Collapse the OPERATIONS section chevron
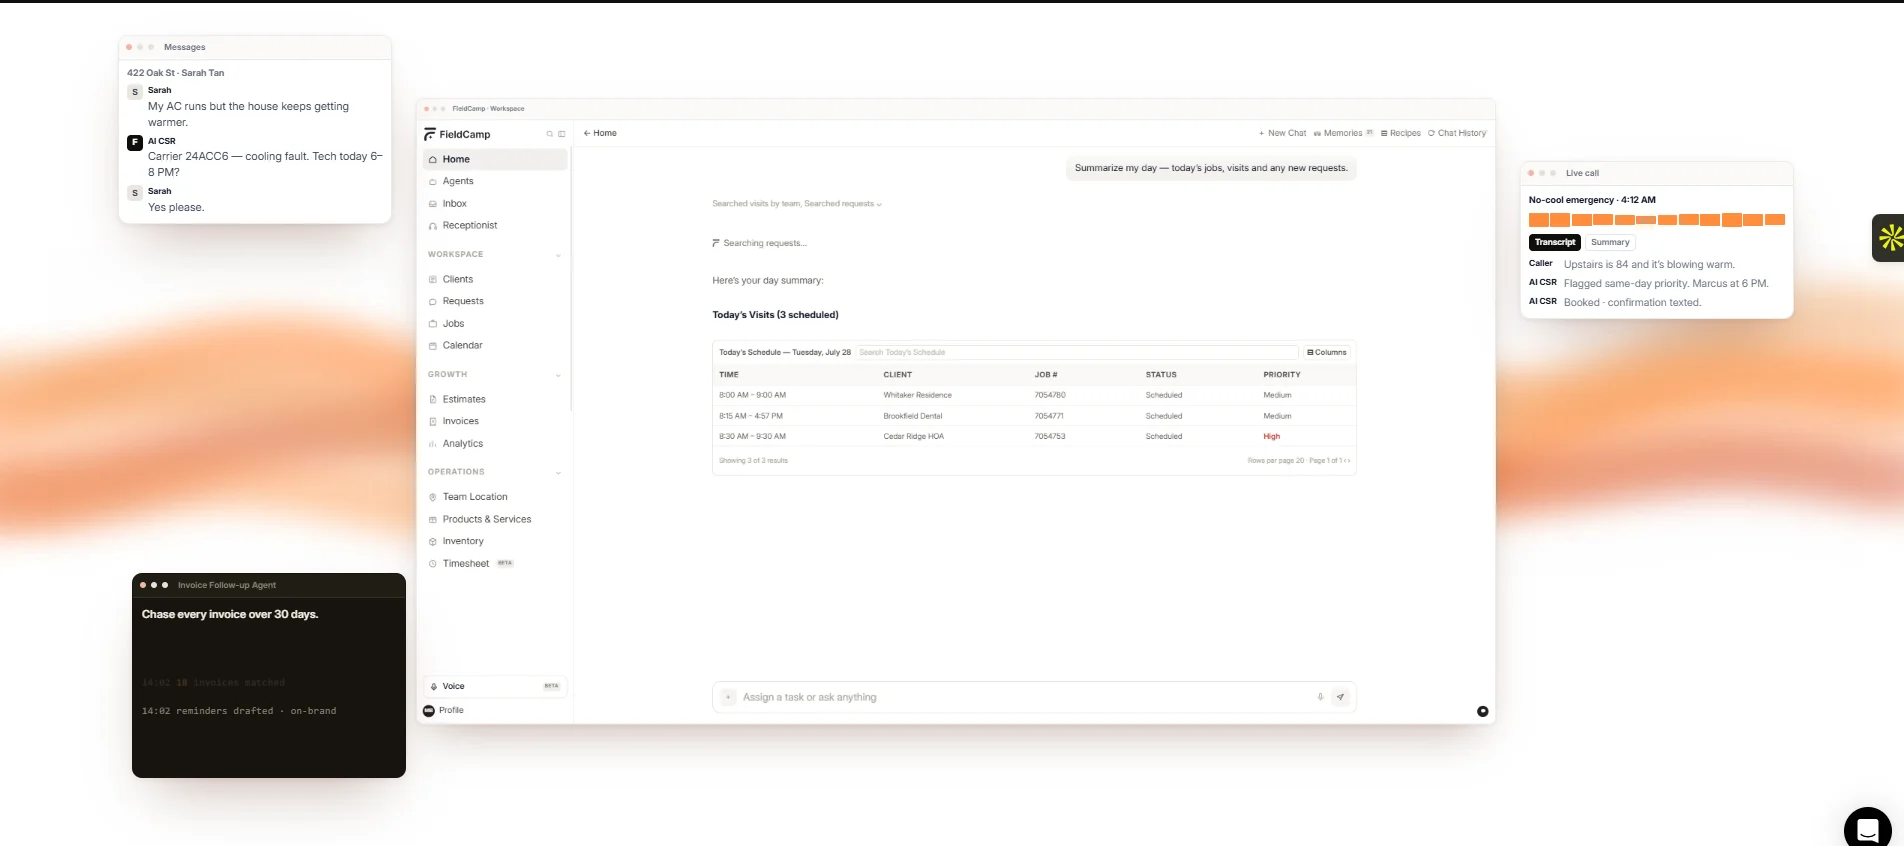This screenshot has width=1904, height=846. (558, 472)
